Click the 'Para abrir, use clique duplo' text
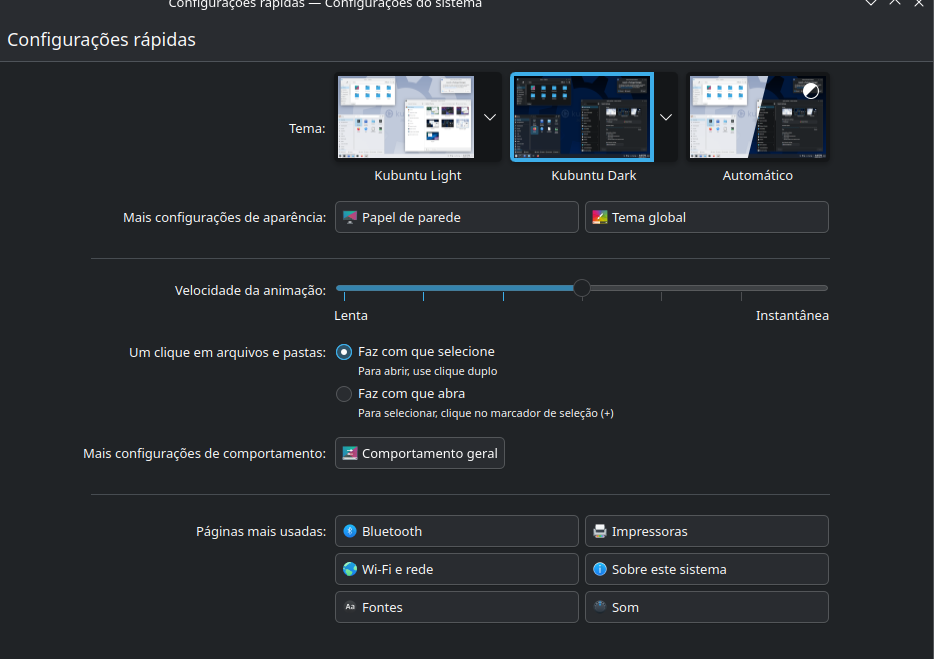Screen dimensions: 934x659 [x=427, y=371]
